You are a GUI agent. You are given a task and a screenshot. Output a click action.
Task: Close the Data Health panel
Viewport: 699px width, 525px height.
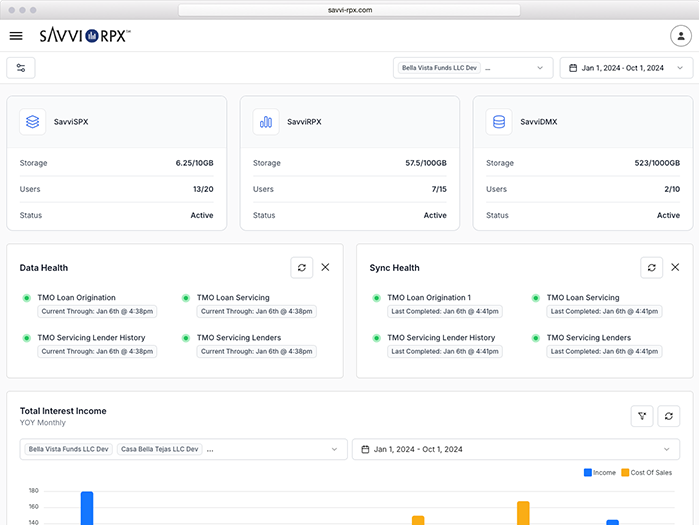pos(325,267)
